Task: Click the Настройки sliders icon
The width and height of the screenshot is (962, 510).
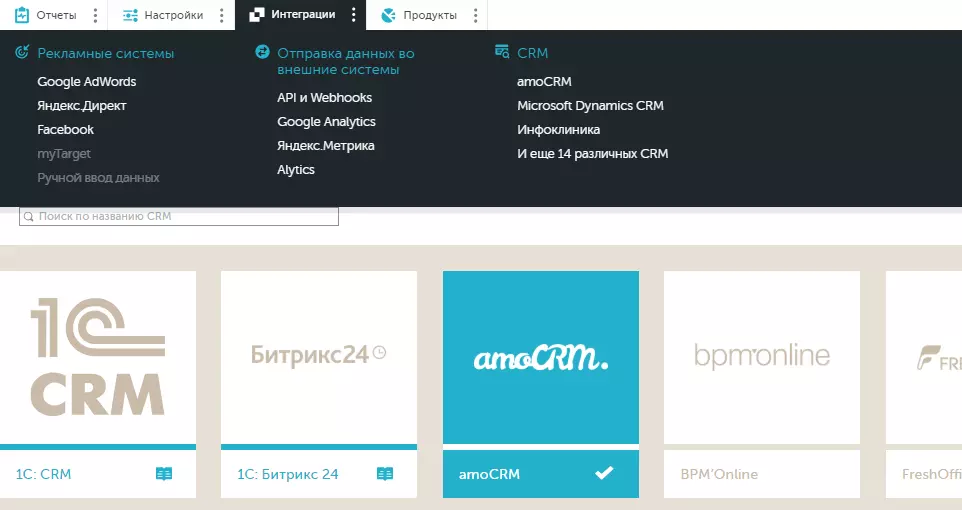Action: (x=130, y=15)
